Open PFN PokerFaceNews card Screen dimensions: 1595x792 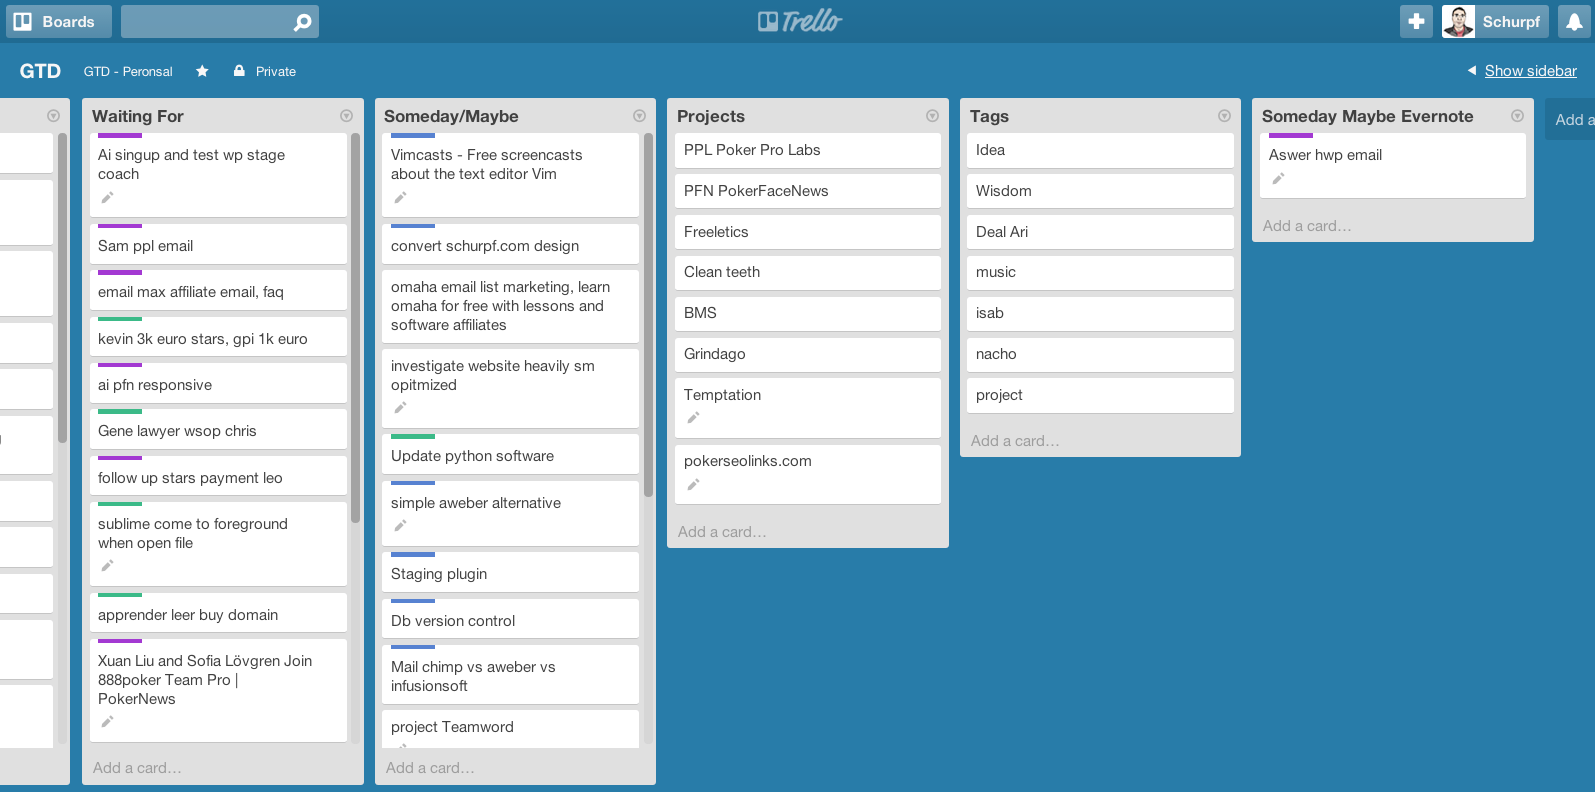808,191
